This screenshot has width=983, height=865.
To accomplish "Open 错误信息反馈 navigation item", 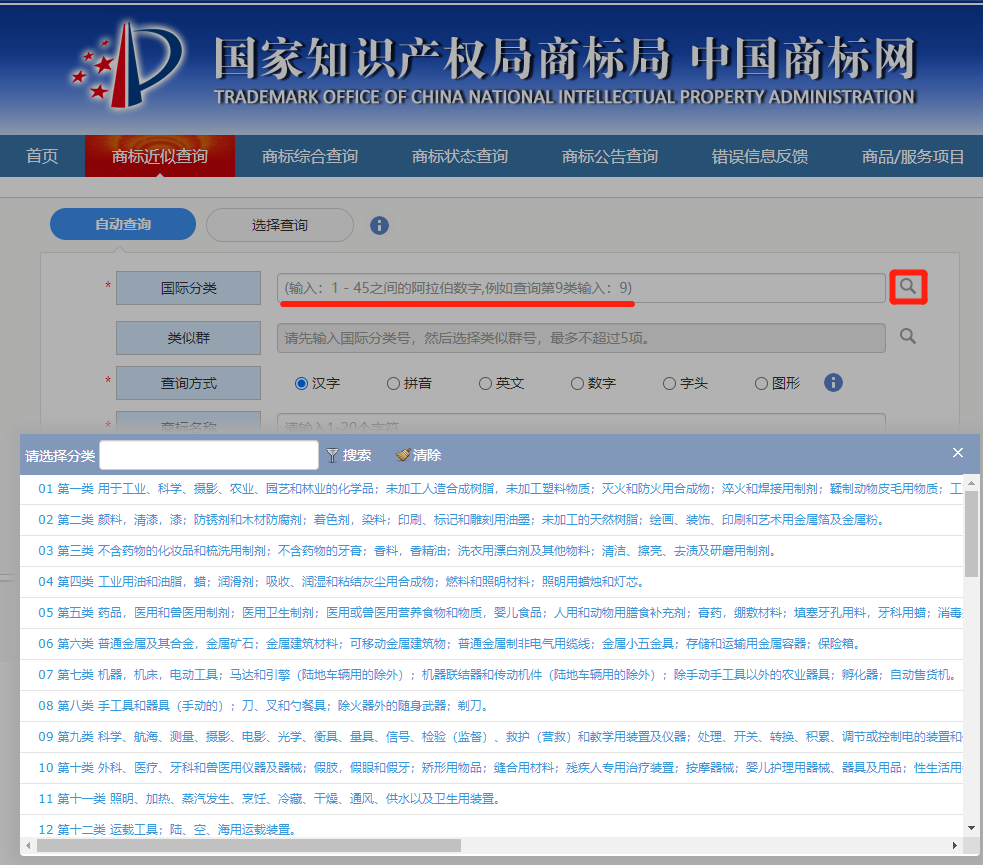I will [759, 156].
